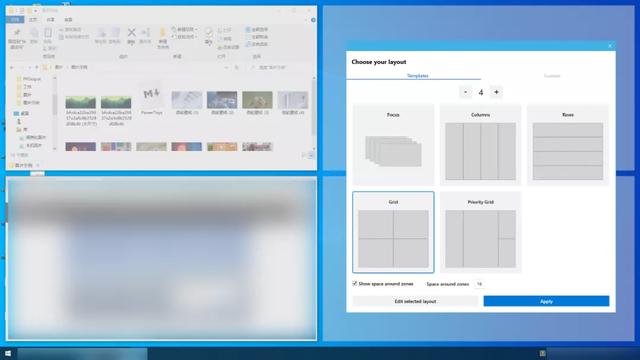The width and height of the screenshot is (640, 360).
Task: Click the large icons view toggle in Explorer
Action: coord(311,156)
